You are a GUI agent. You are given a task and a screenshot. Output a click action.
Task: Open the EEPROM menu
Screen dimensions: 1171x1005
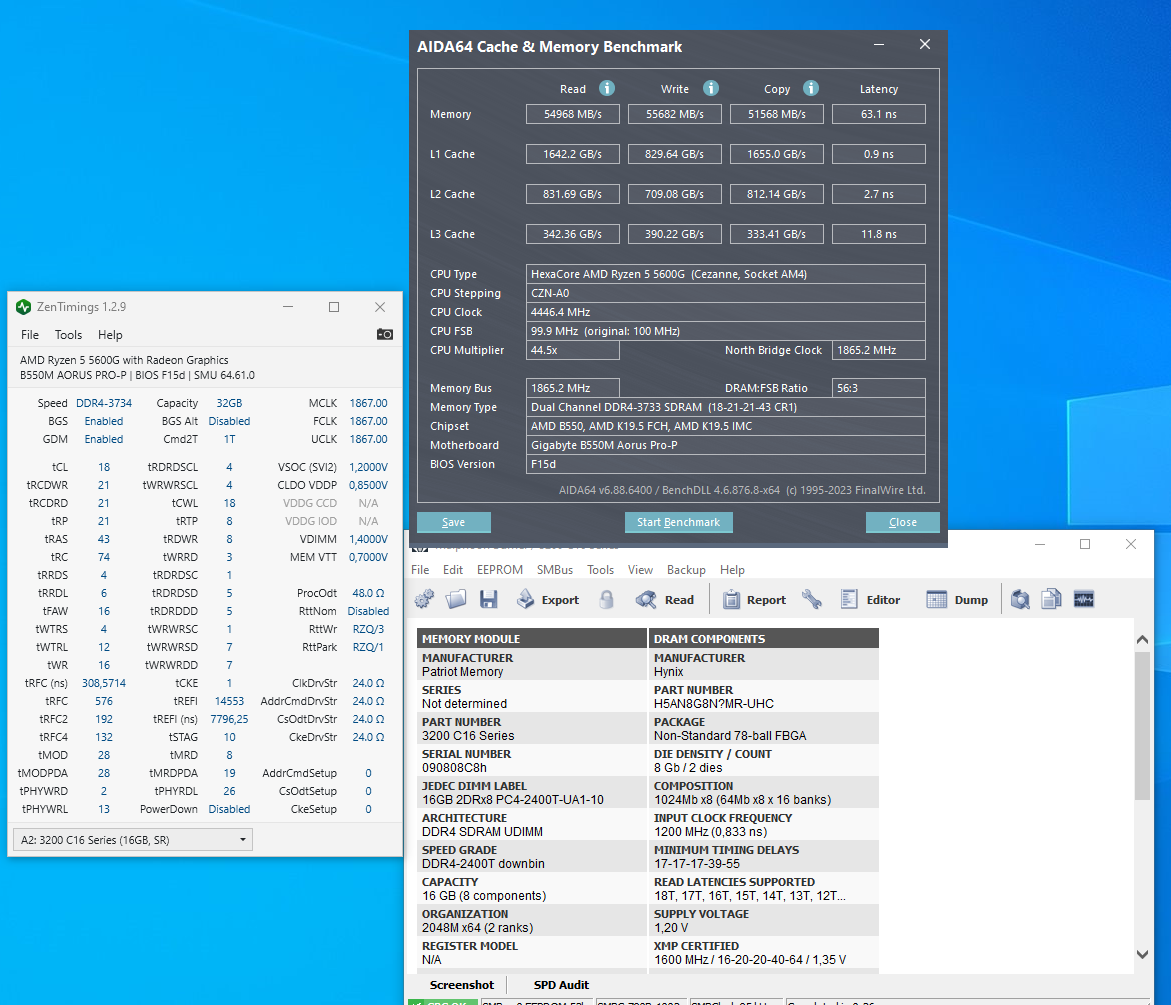coord(500,570)
